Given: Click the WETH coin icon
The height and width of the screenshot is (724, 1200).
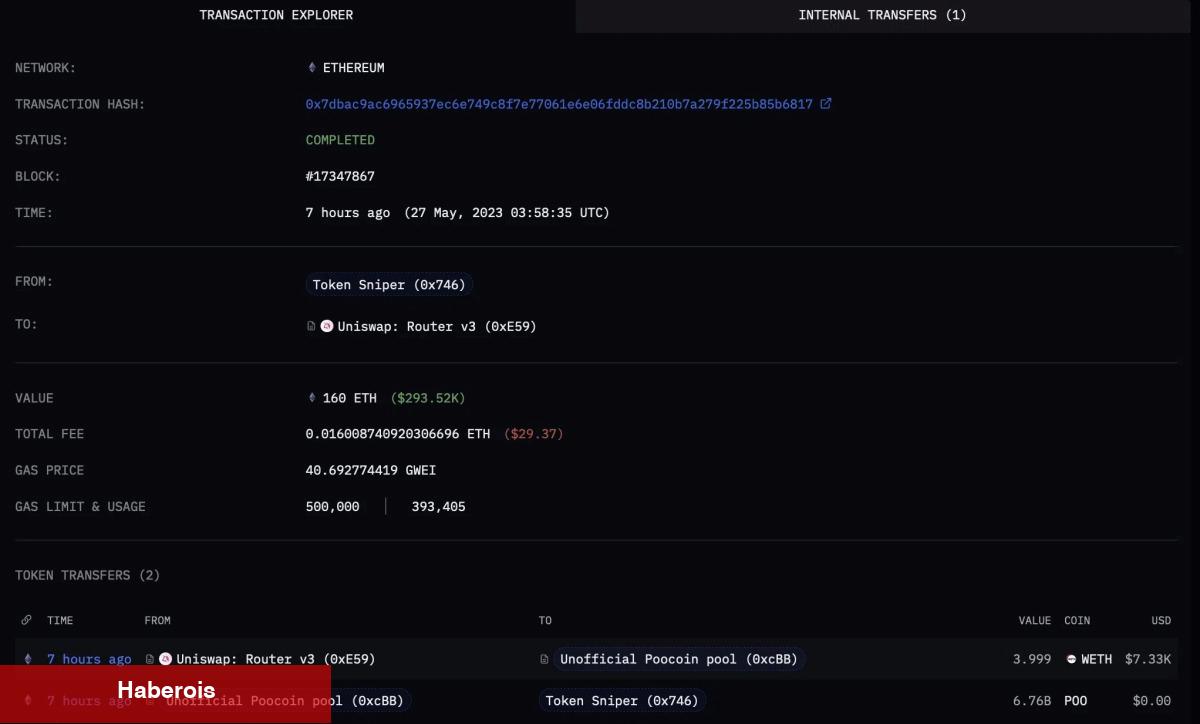Looking at the screenshot, I should tap(1071, 659).
